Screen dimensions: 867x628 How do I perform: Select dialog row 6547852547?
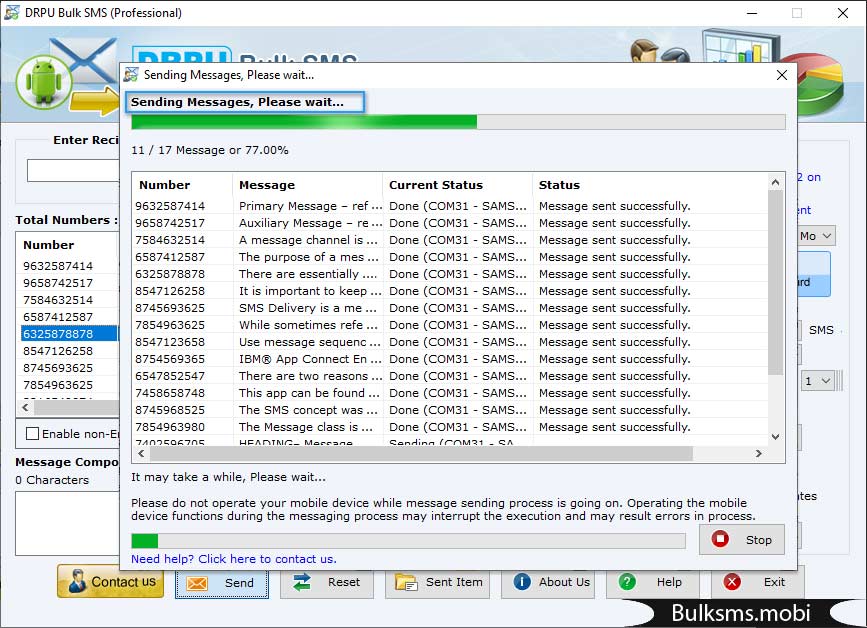[450, 376]
